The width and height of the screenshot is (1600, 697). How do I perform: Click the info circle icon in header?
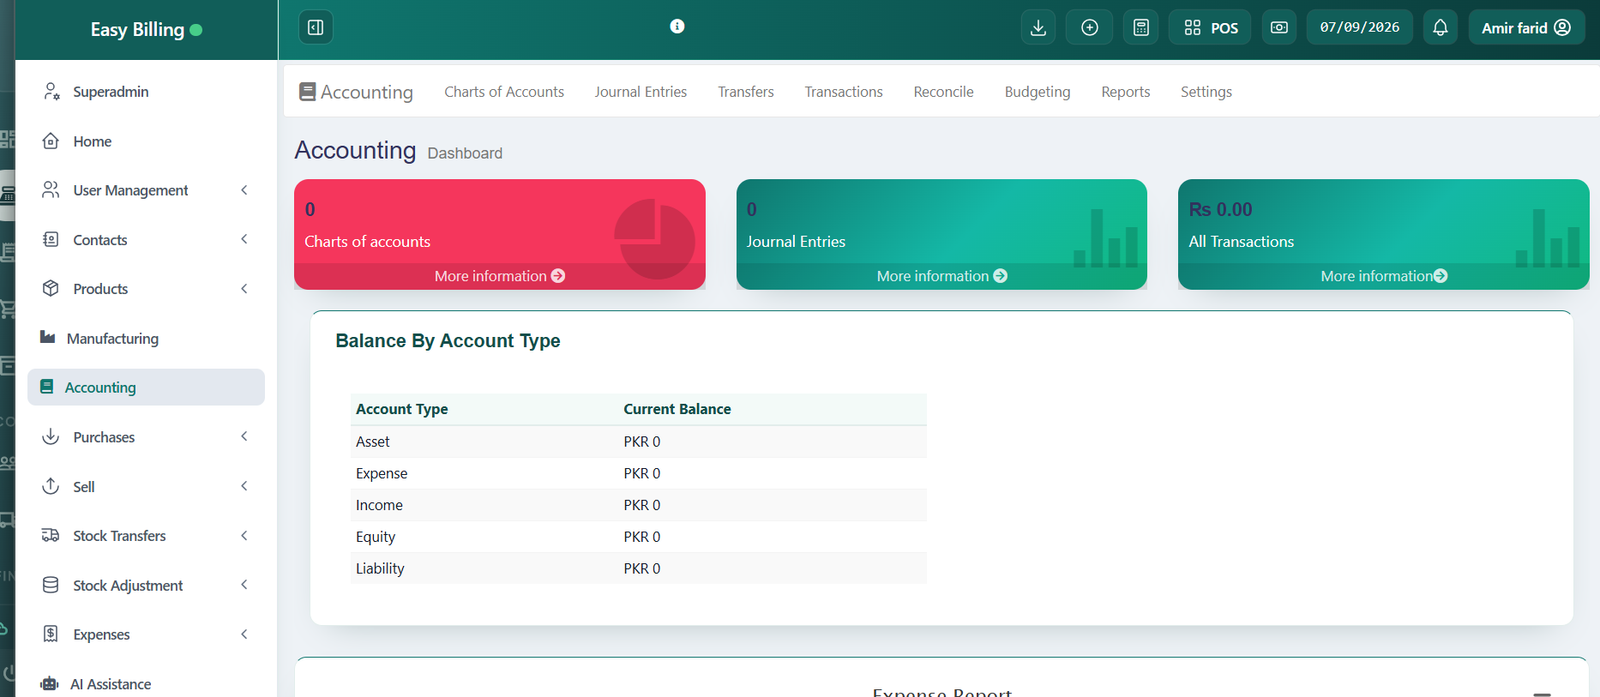tap(677, 26)
